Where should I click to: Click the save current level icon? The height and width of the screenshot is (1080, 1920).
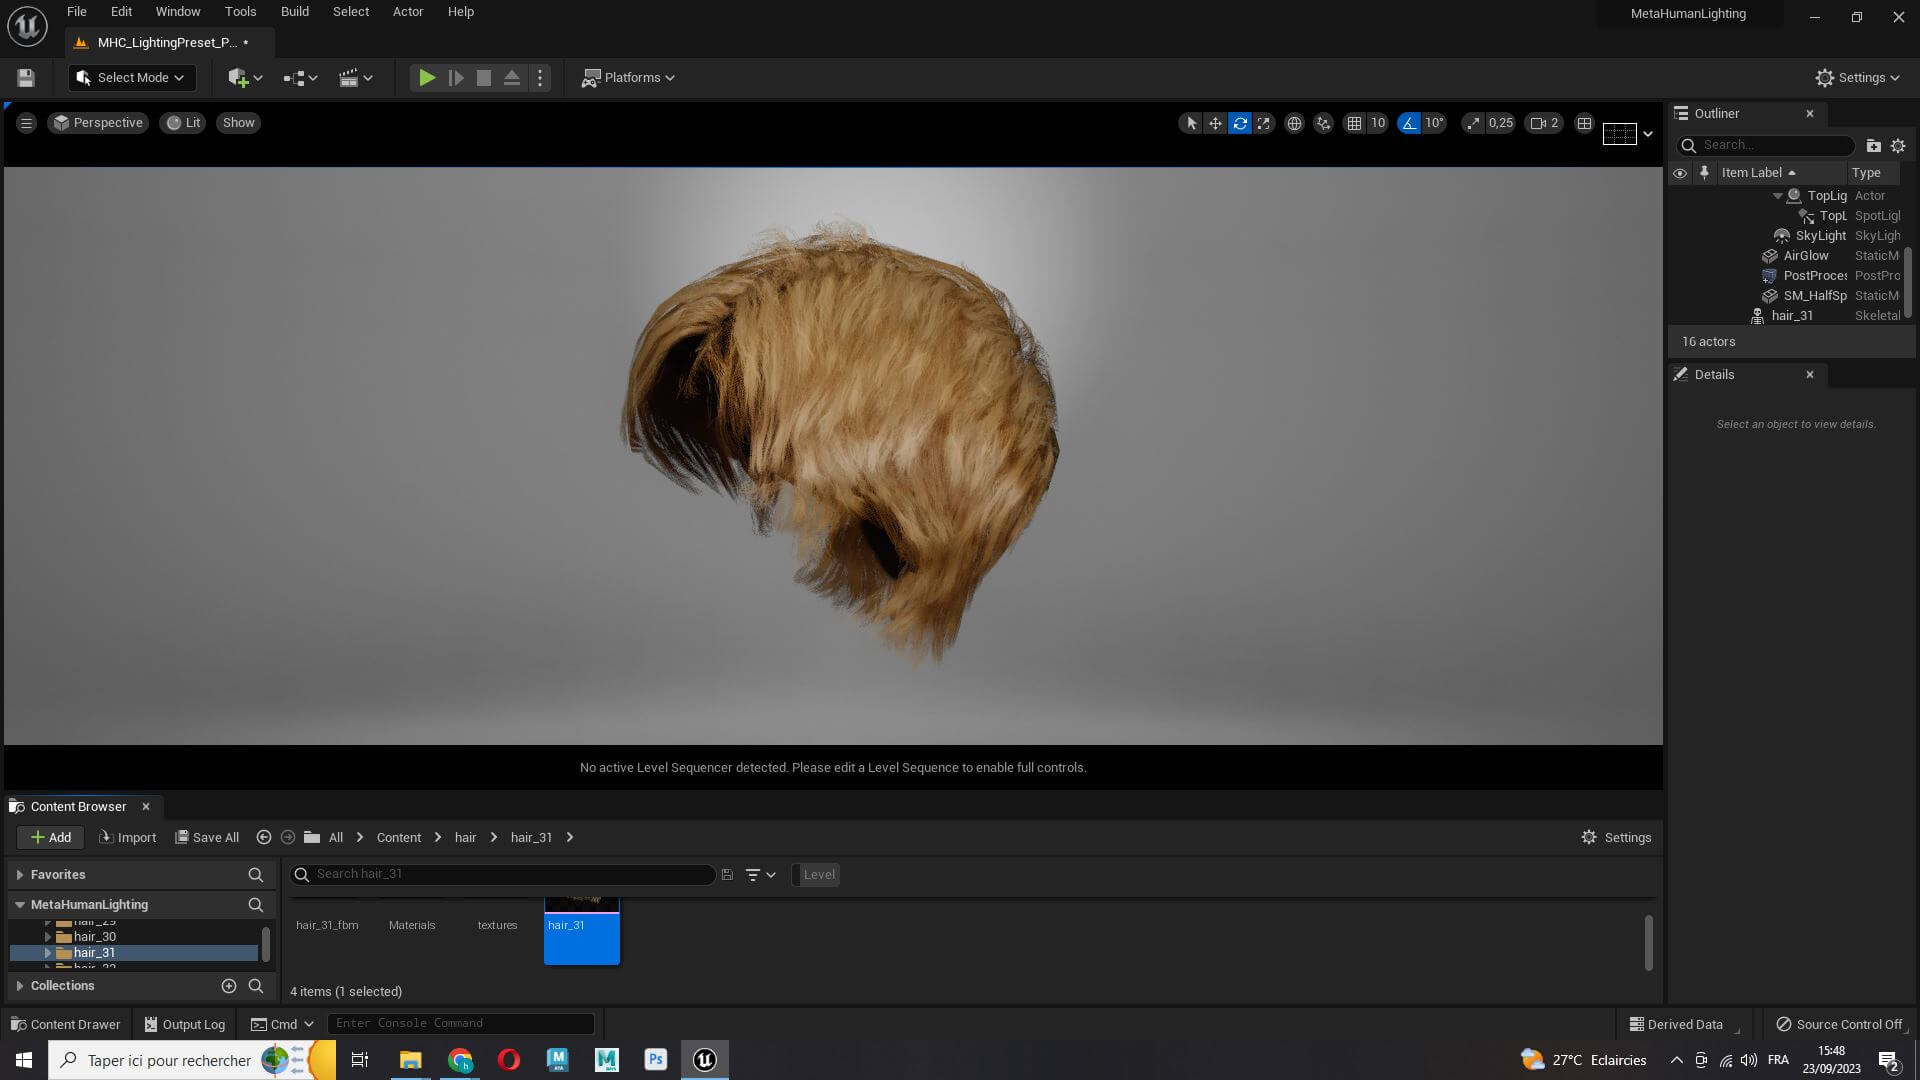point(26,78)
